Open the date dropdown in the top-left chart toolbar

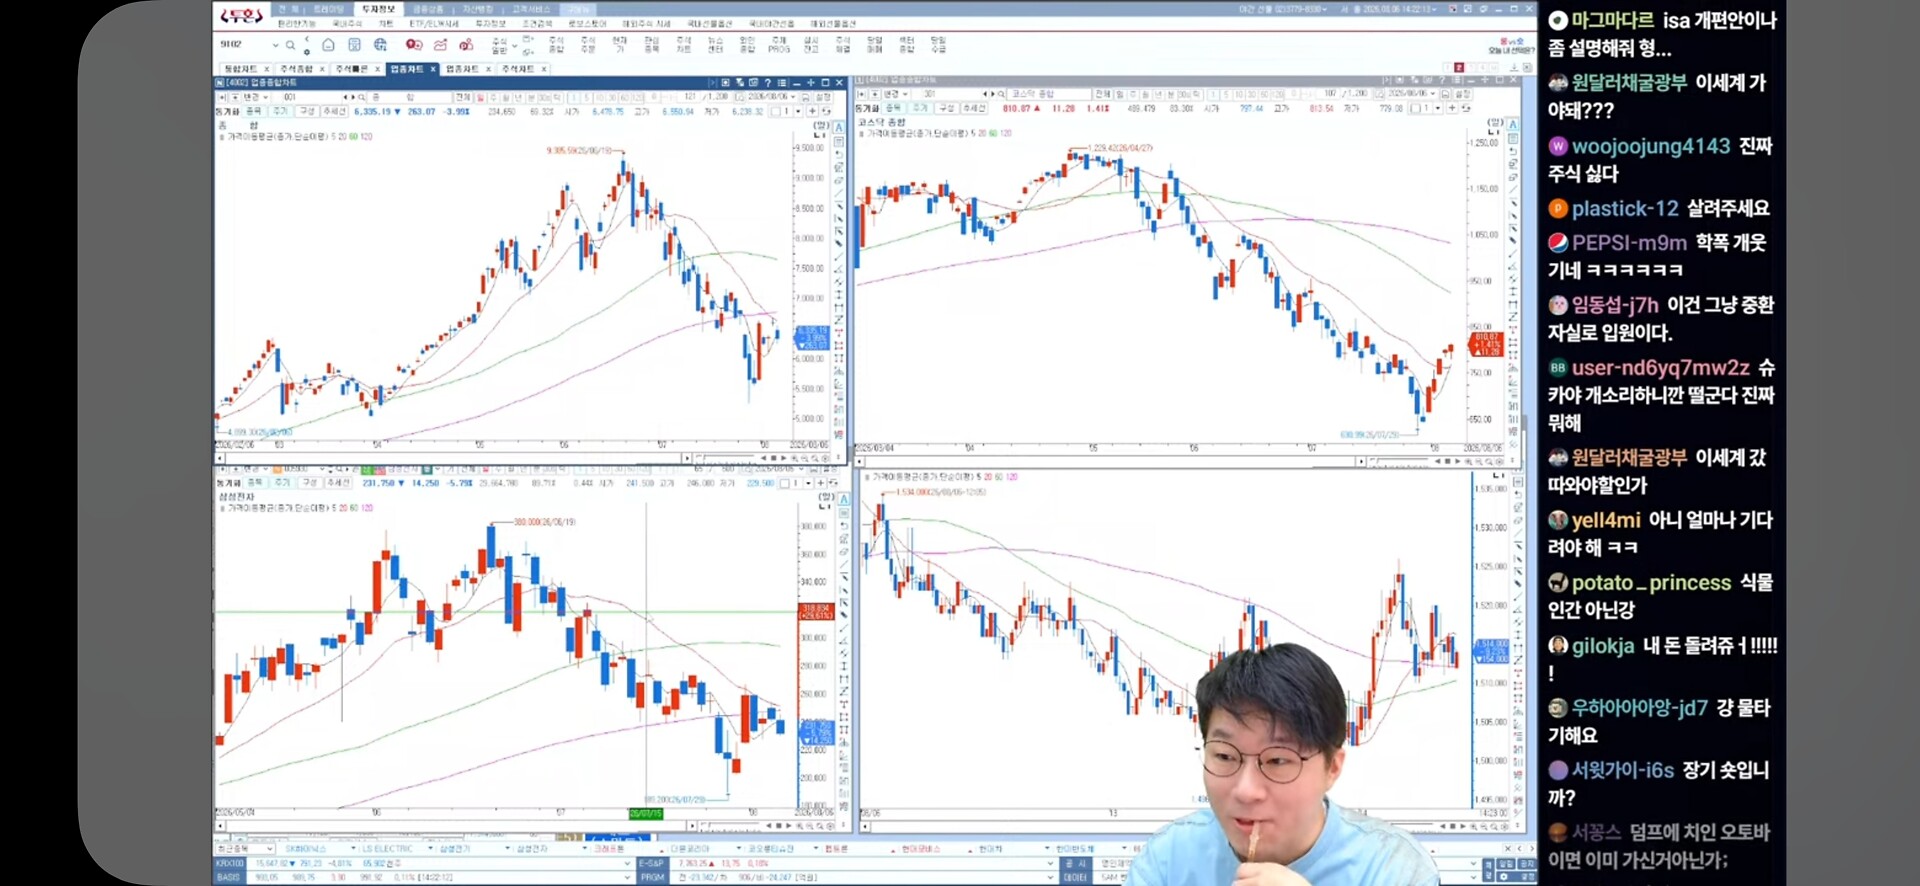795,97
